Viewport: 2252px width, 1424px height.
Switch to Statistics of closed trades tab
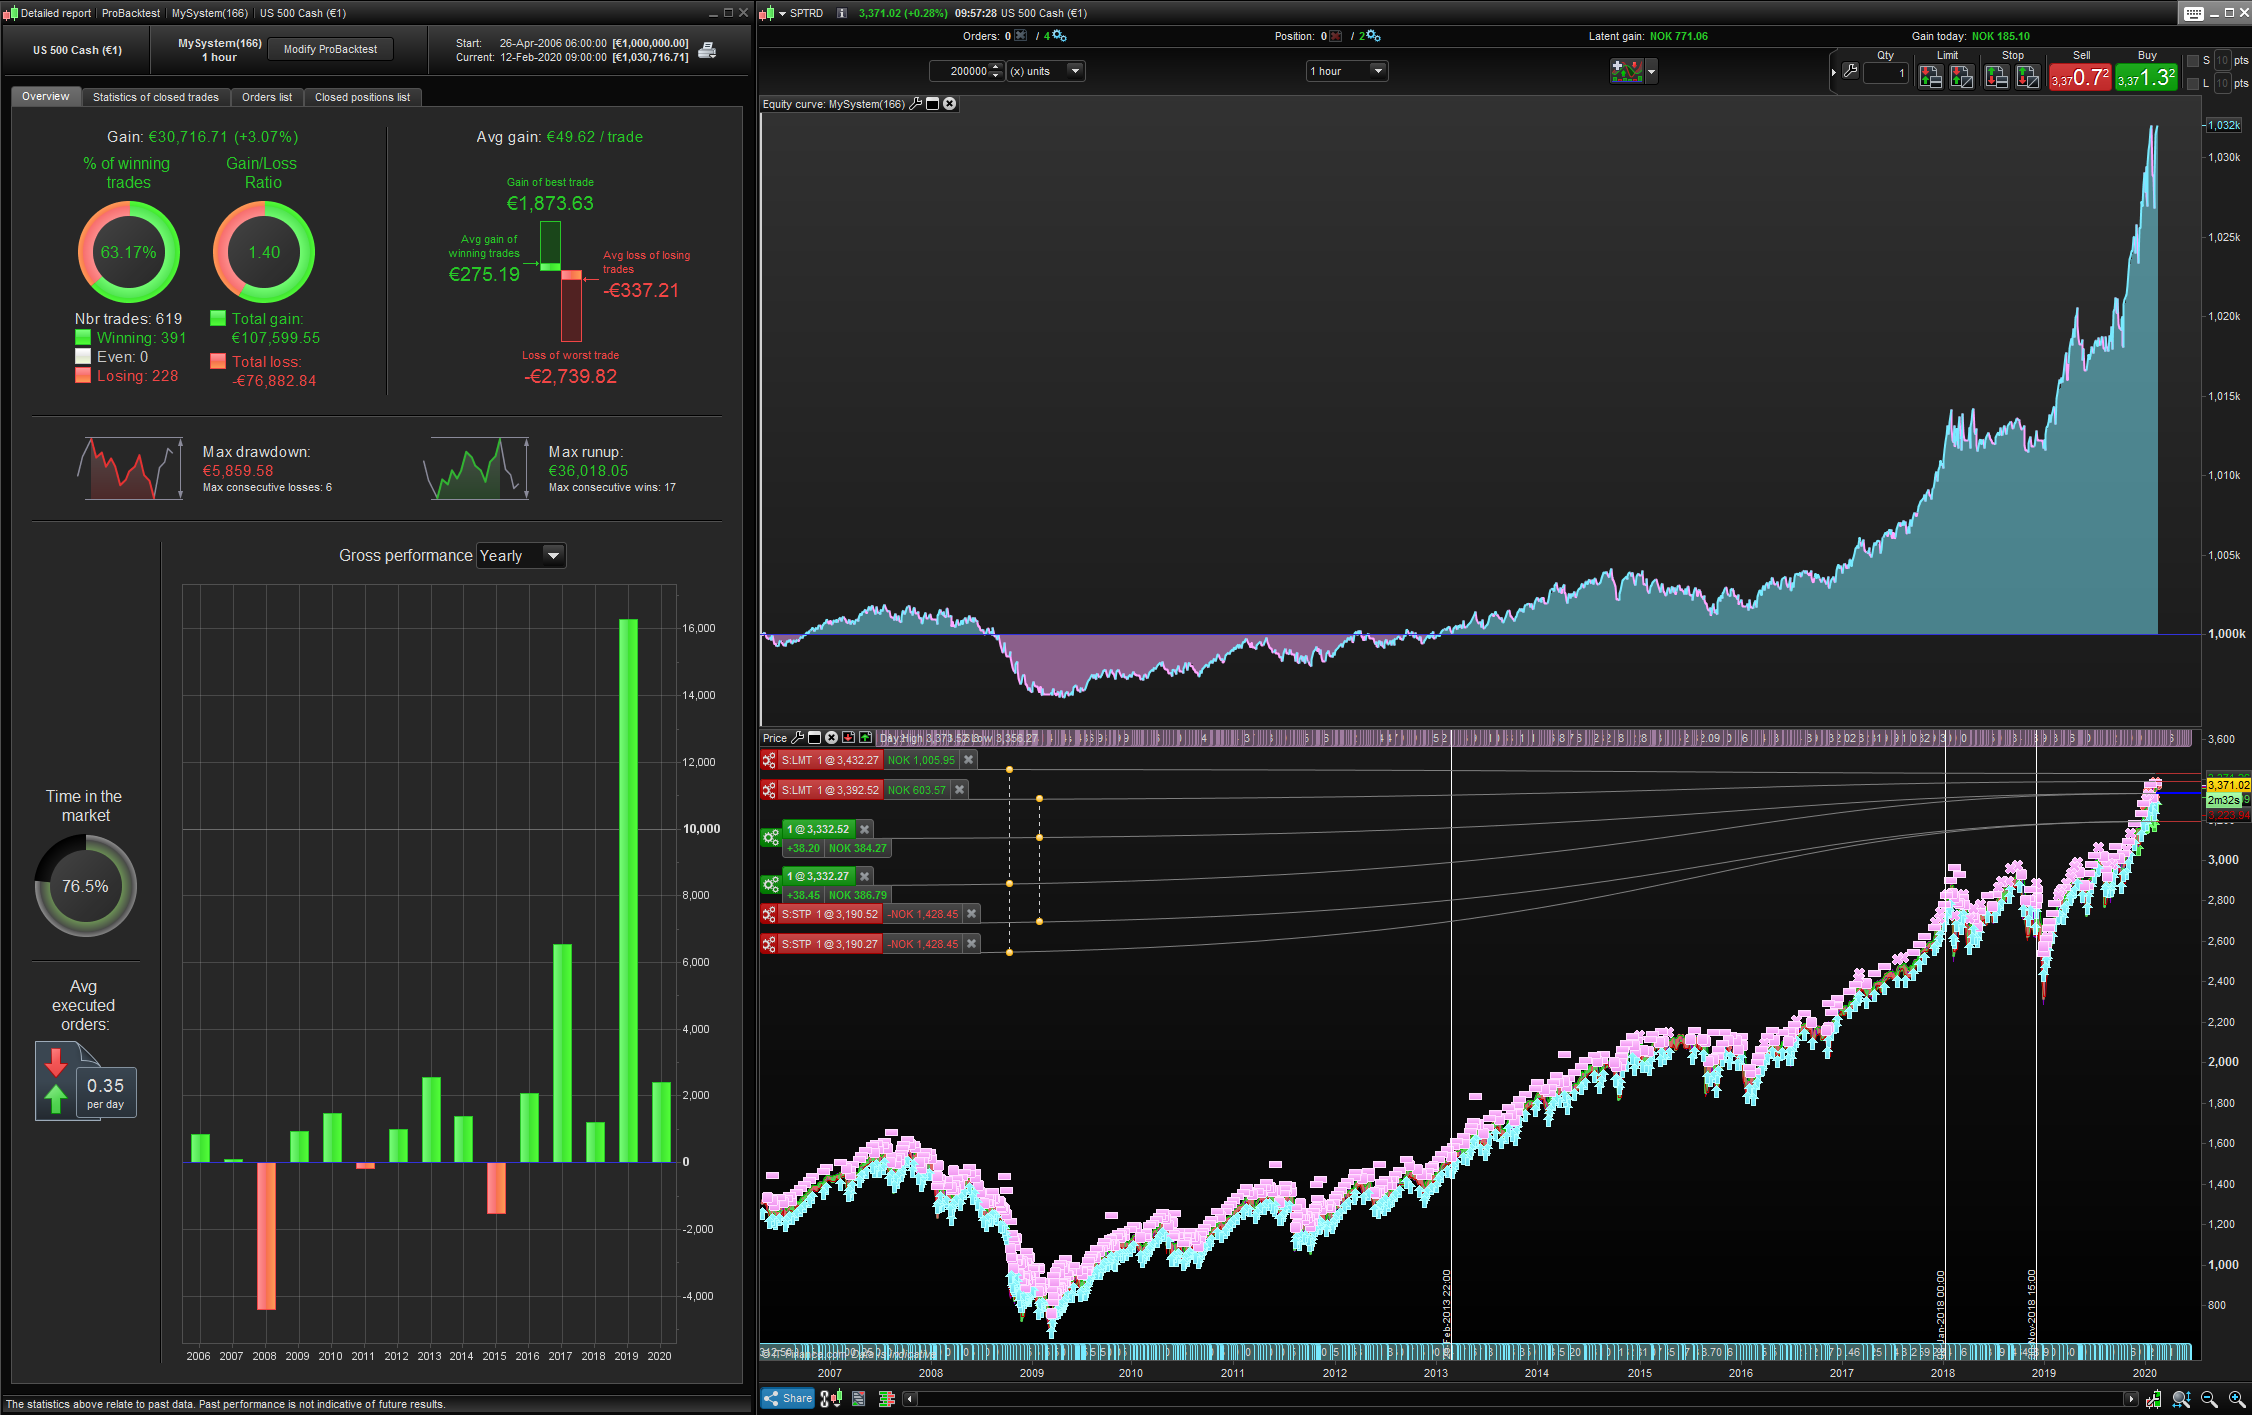click(x=155, y=97)
